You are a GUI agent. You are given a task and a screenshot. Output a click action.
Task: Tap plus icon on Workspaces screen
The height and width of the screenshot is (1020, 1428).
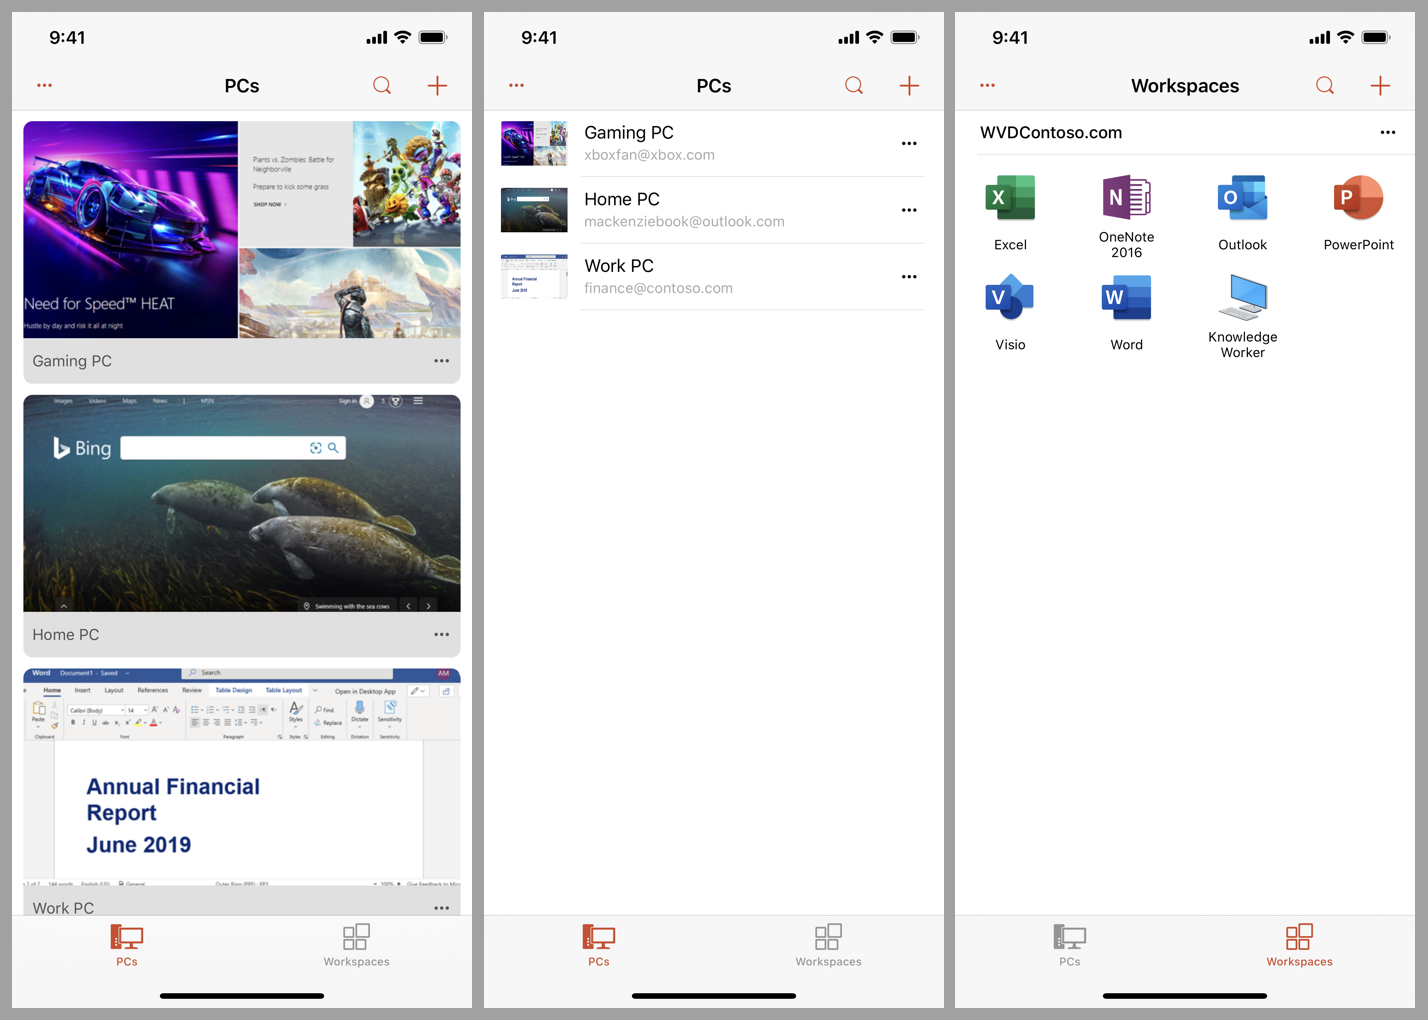[x=1380, y=86]
